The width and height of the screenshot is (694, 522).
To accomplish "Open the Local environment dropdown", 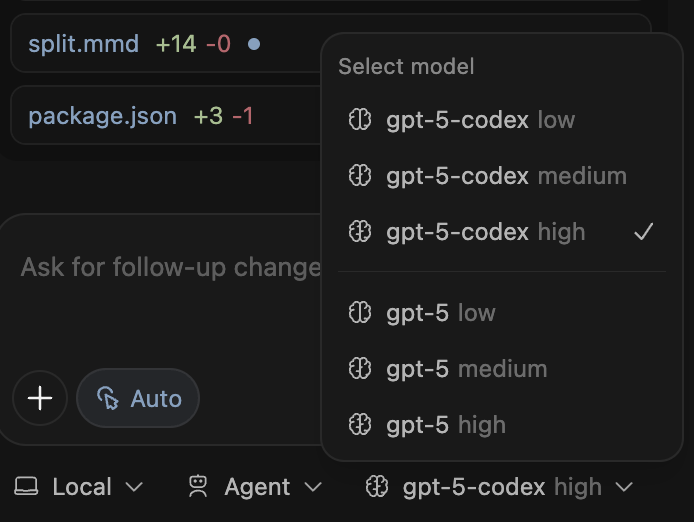I will (80, 487).
